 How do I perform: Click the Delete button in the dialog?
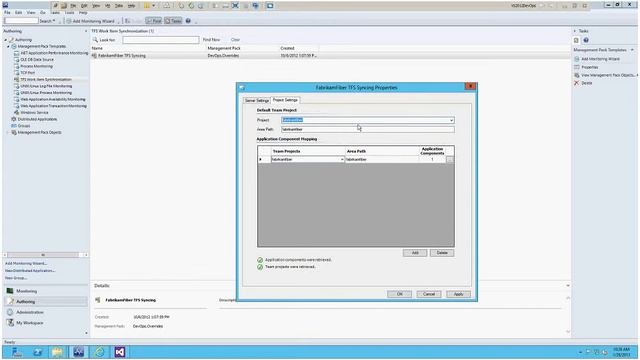coord(442,253)
